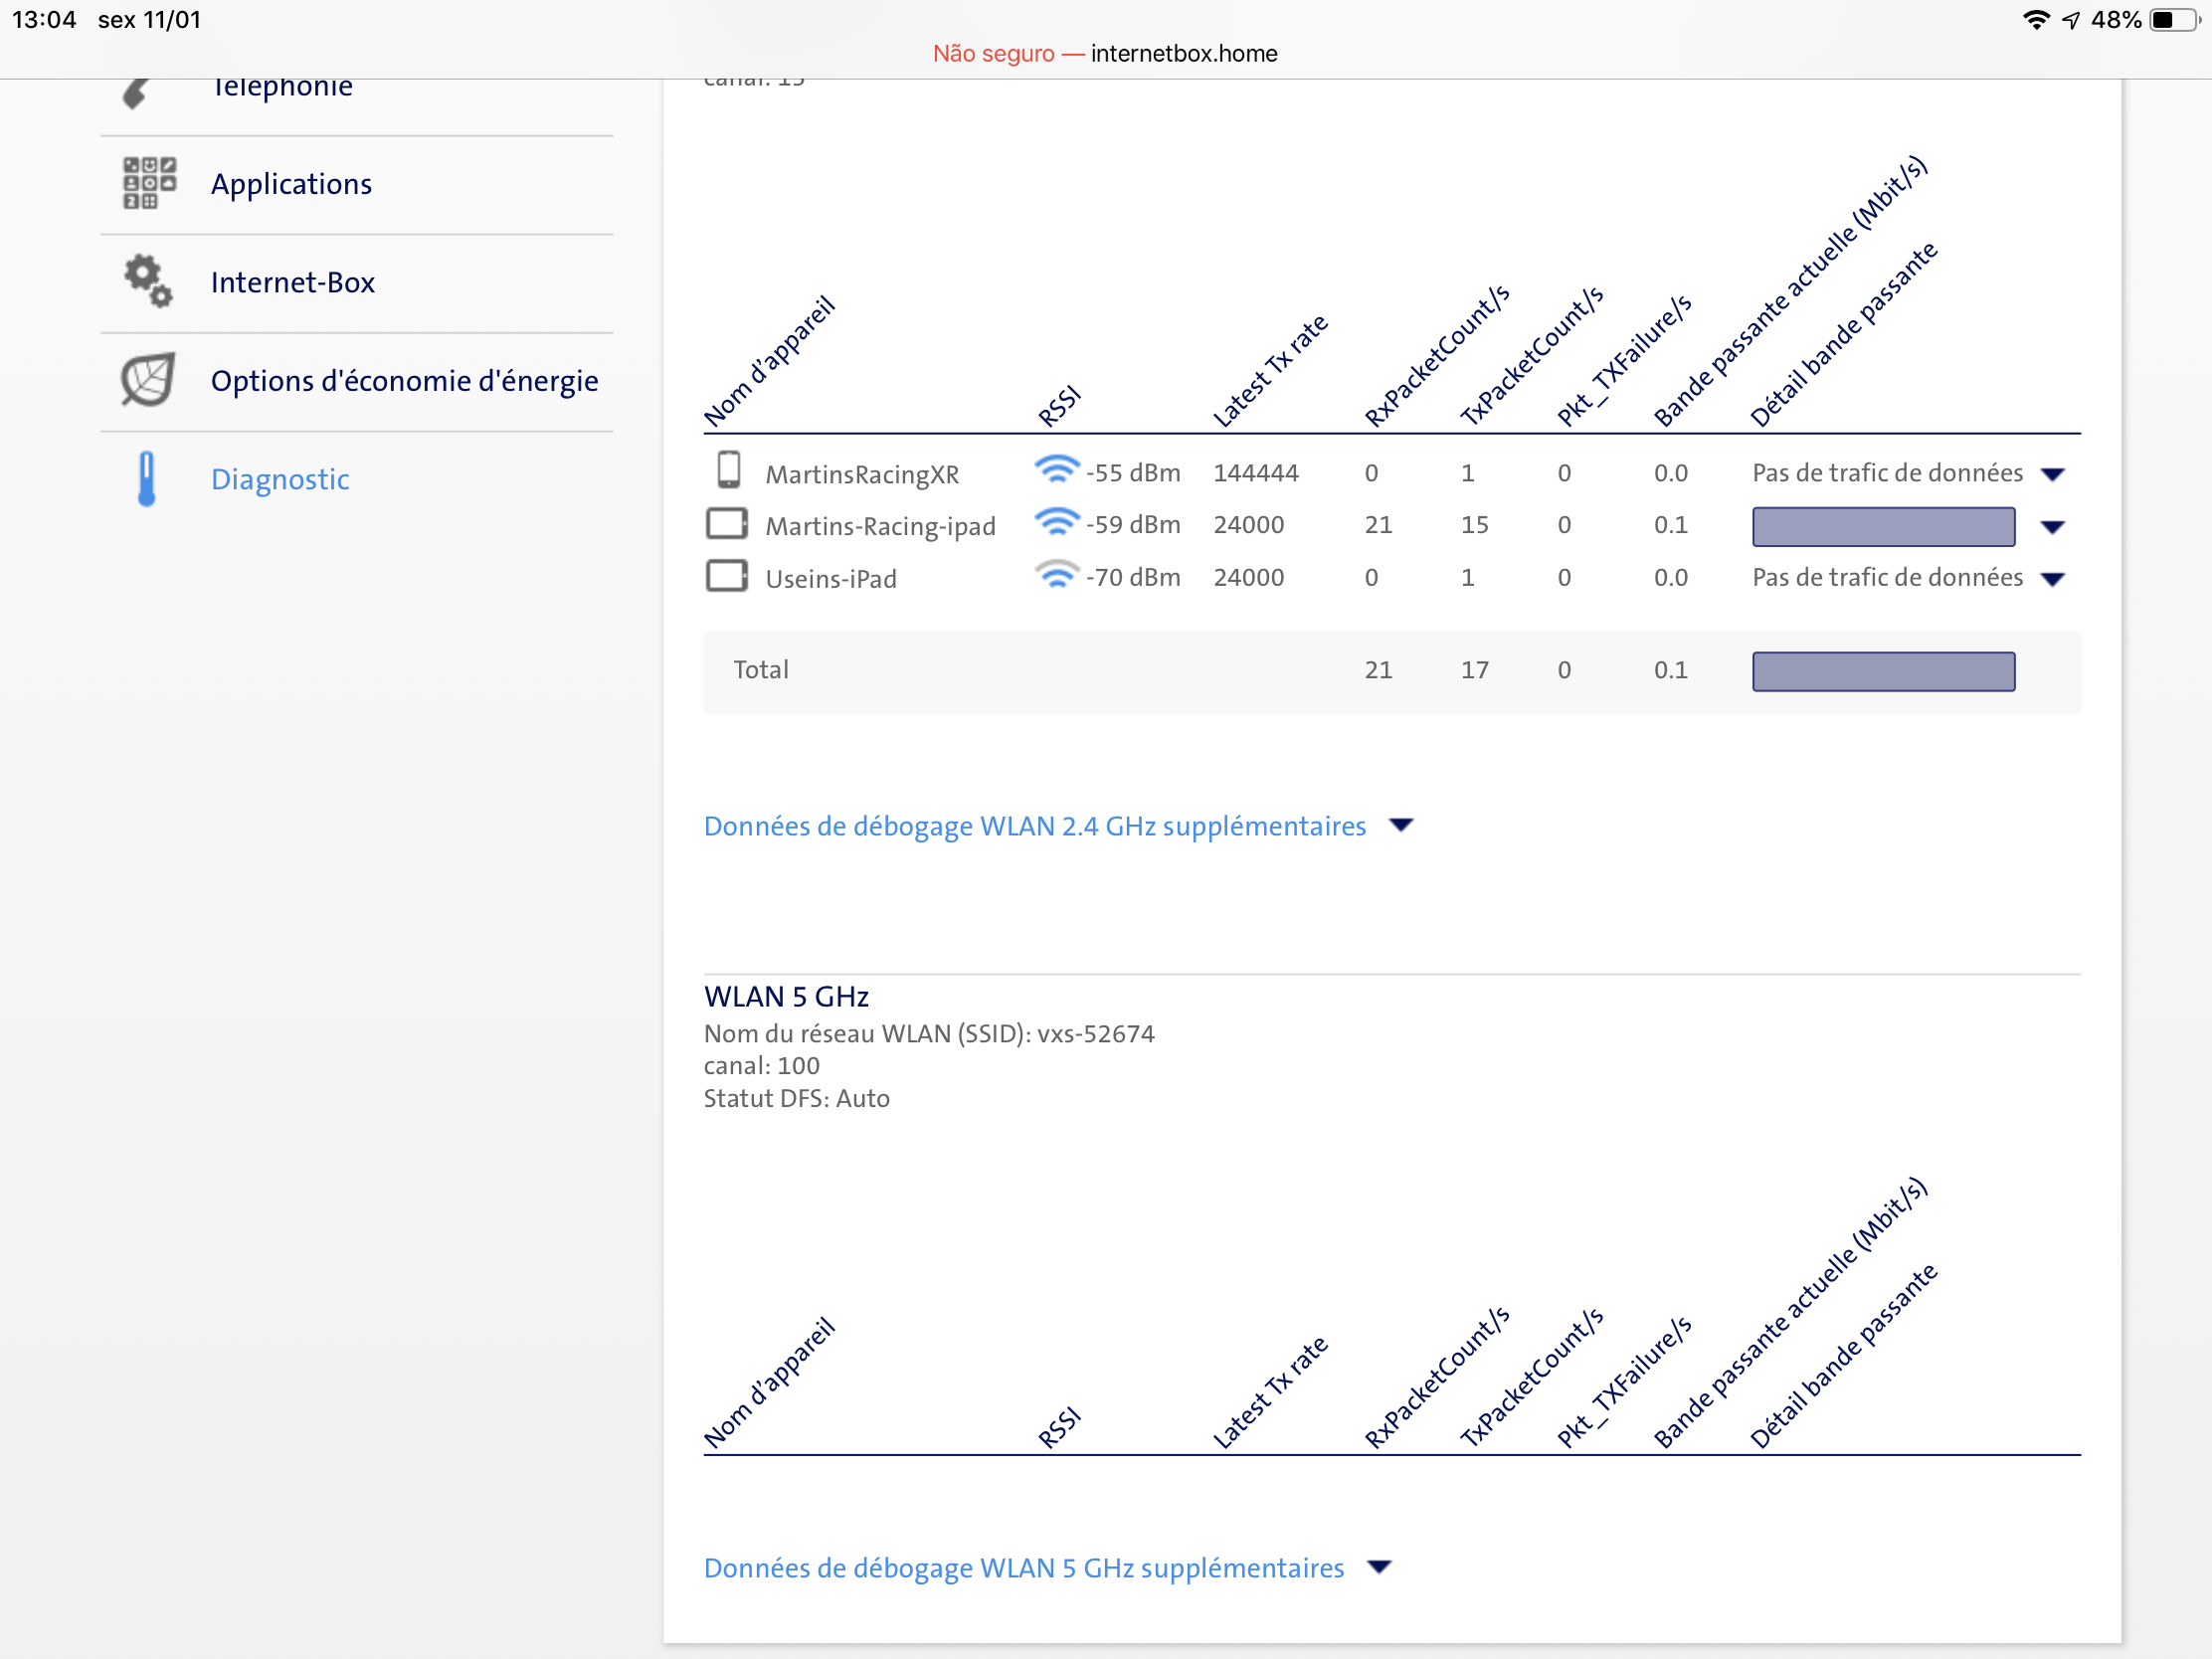The width and height of the screenshot is (2212, 1659).
Task: Expand bandwidth details for Useins-iPad
Action: point(2052,579)
